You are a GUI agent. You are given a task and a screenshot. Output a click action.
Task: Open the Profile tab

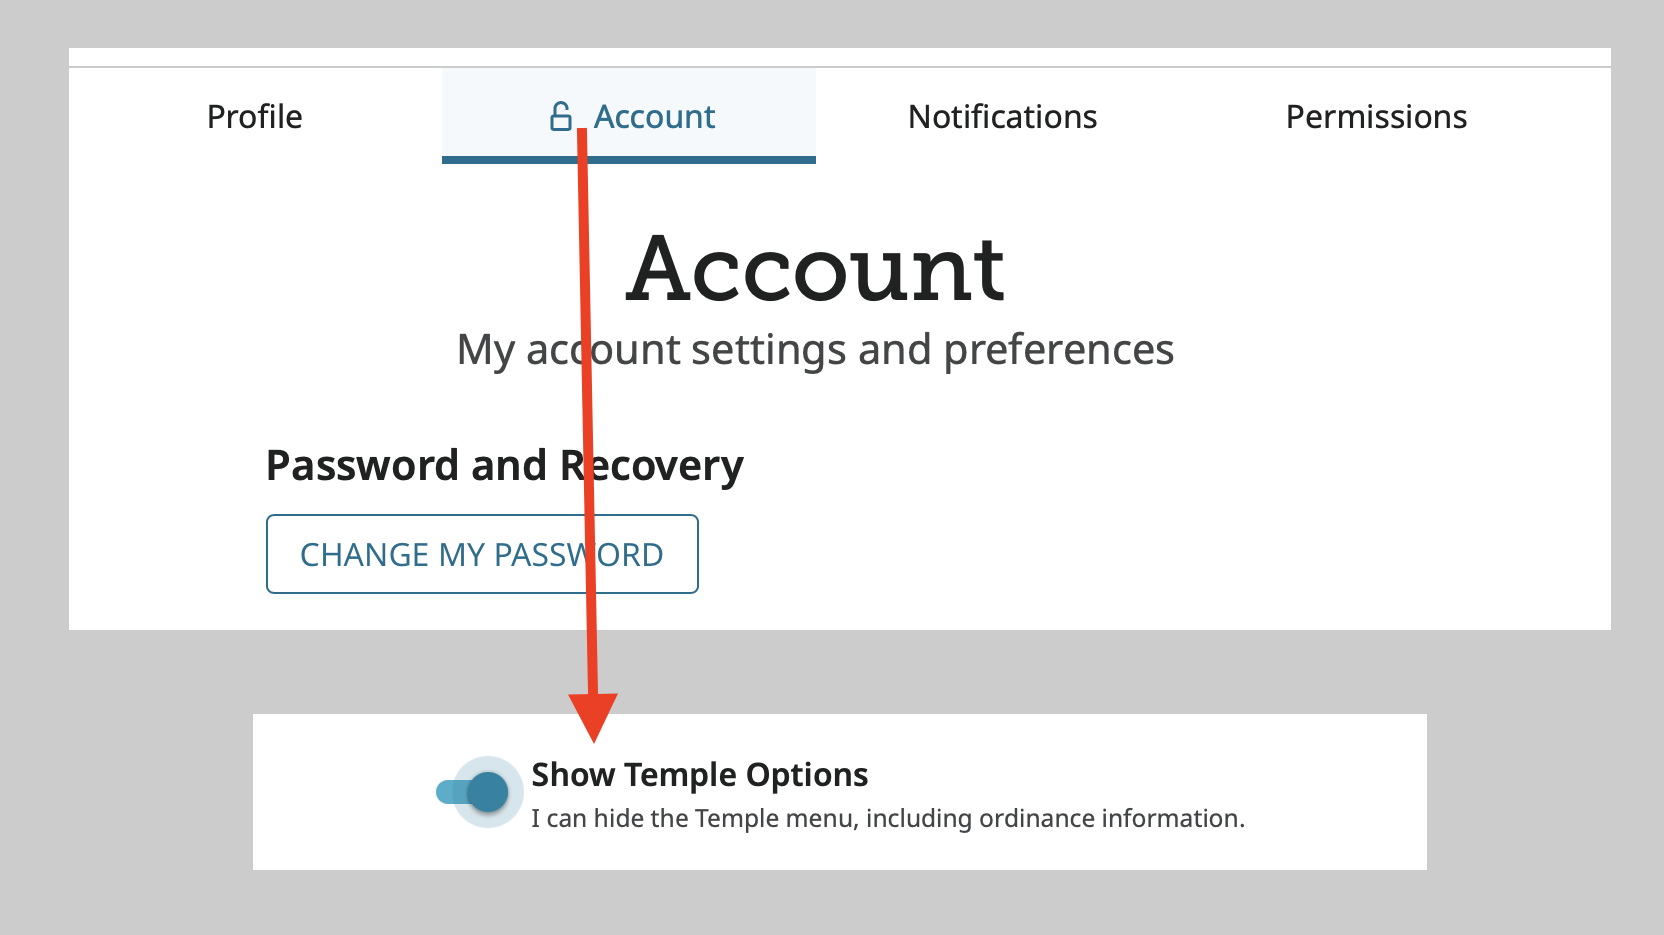point(255,117)
